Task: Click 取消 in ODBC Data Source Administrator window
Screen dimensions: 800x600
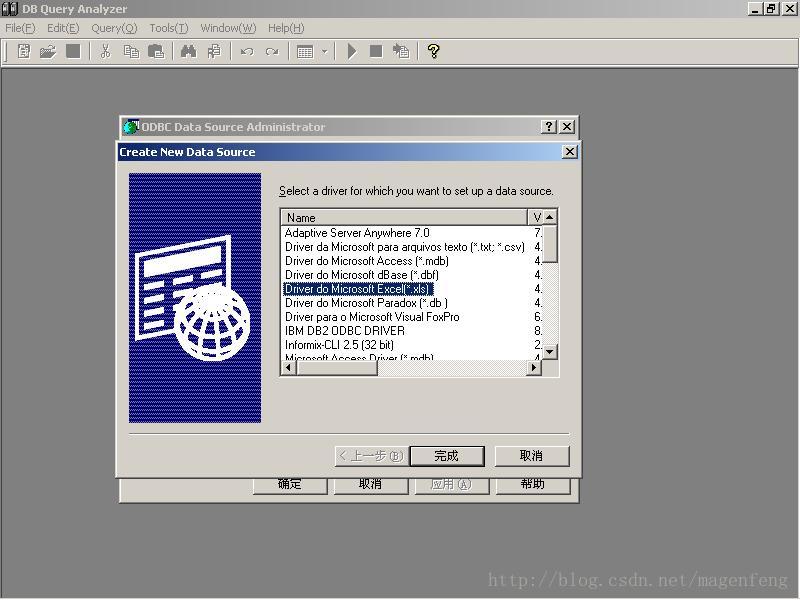Action: 371,485
